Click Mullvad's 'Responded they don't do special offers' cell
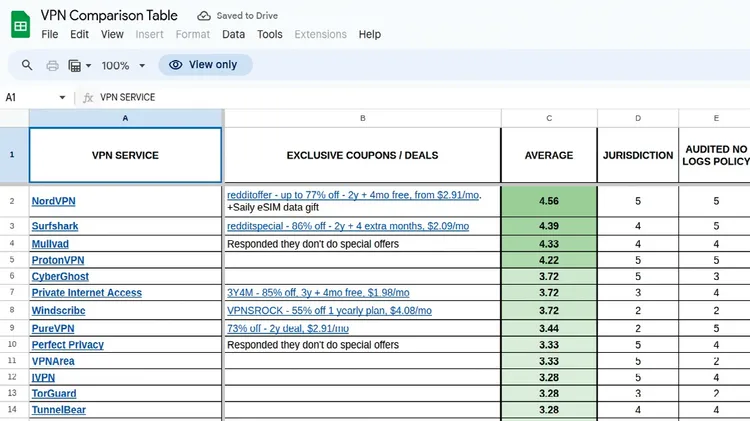Screen dimensions: 750x421 [x=363, y=244]
